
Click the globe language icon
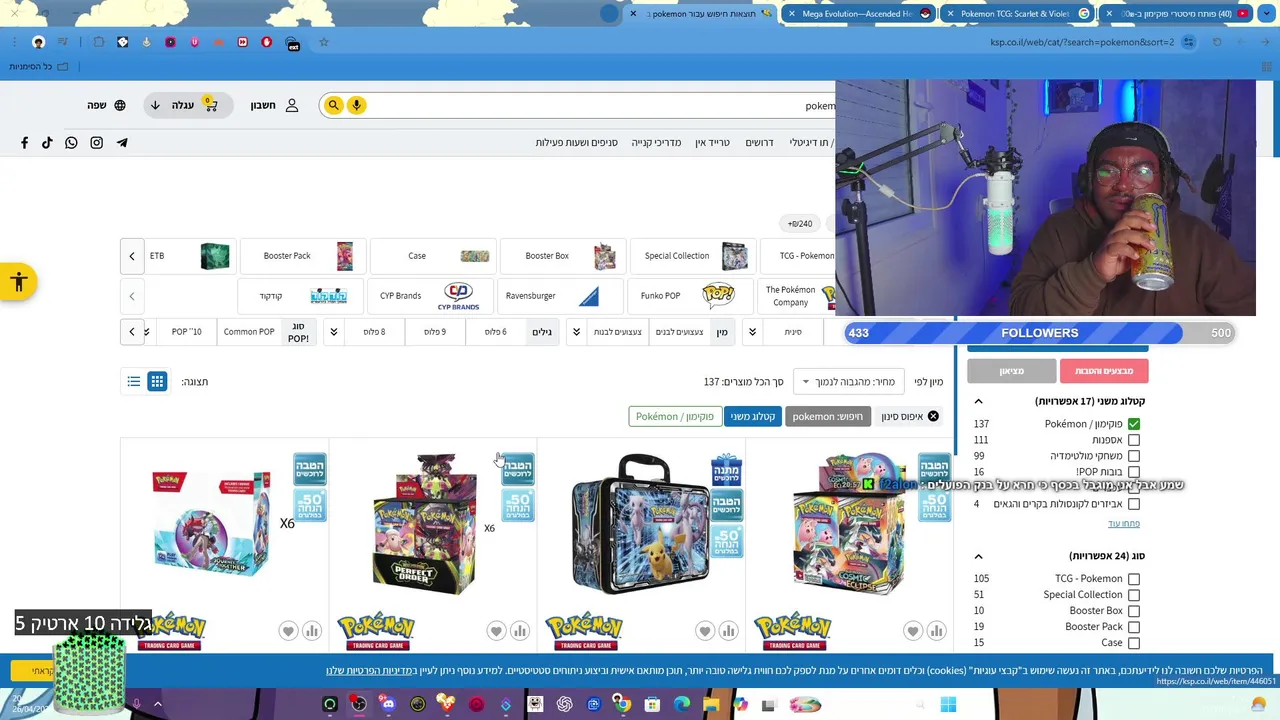point(120,105)
